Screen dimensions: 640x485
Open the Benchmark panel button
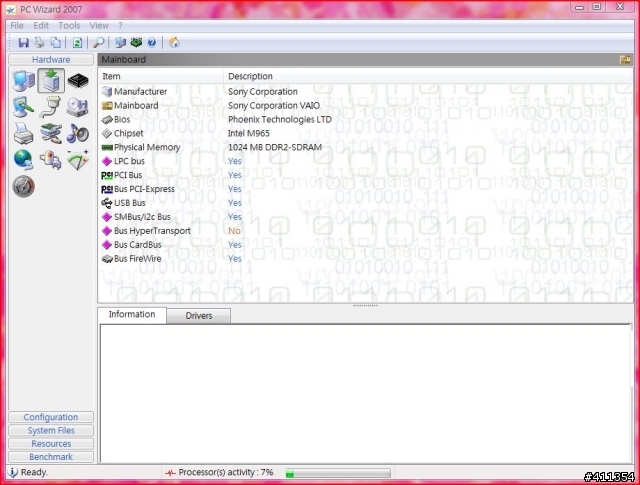pyautogui.click(x=51, y=457)
